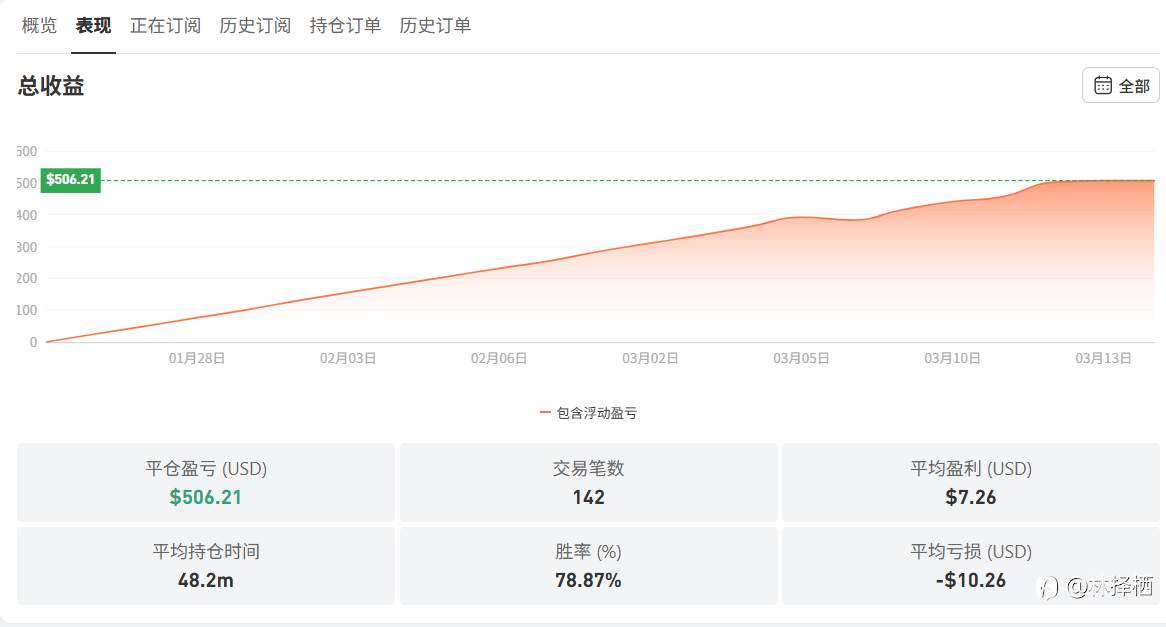Viewport: 1166px width, 627px height.
Task: Open the 历史订阅 tab
Action: click(255, 26)
